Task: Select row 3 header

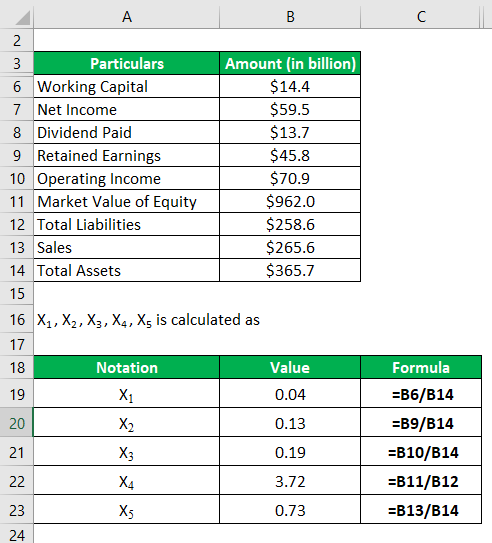Action: coord(17,63)
